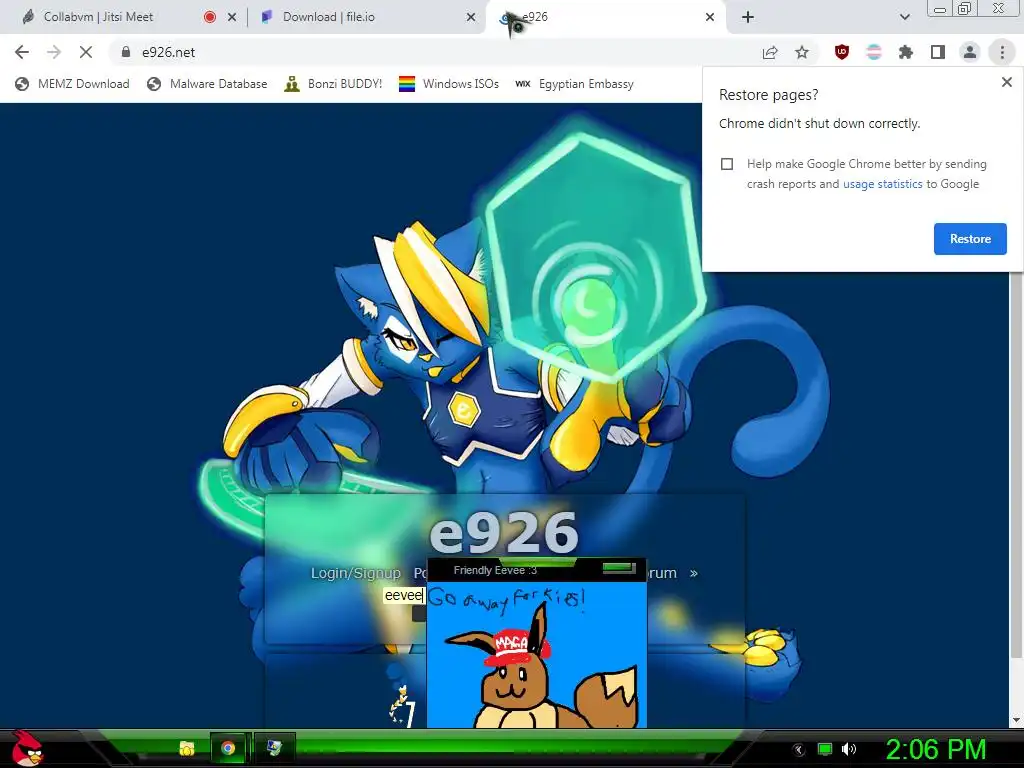Click the Eevee drawing with MAGA hat
The width and height of the screenshot is (1024, 768).
click(x=537, y=656)
